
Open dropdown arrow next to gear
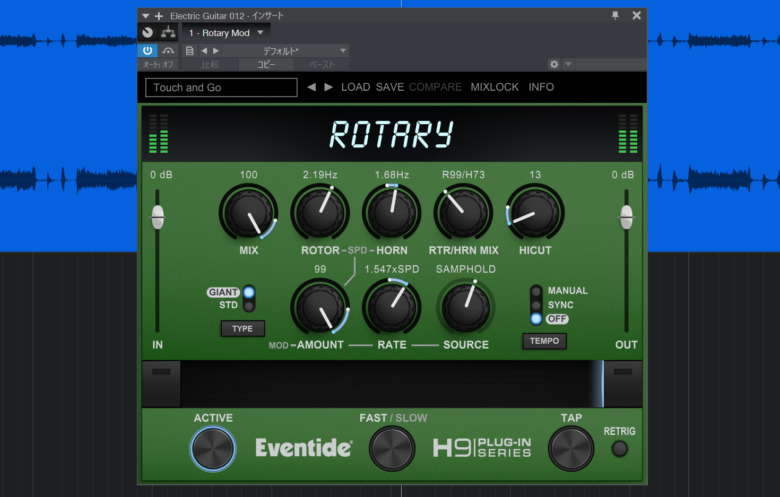tap(568, 64)
